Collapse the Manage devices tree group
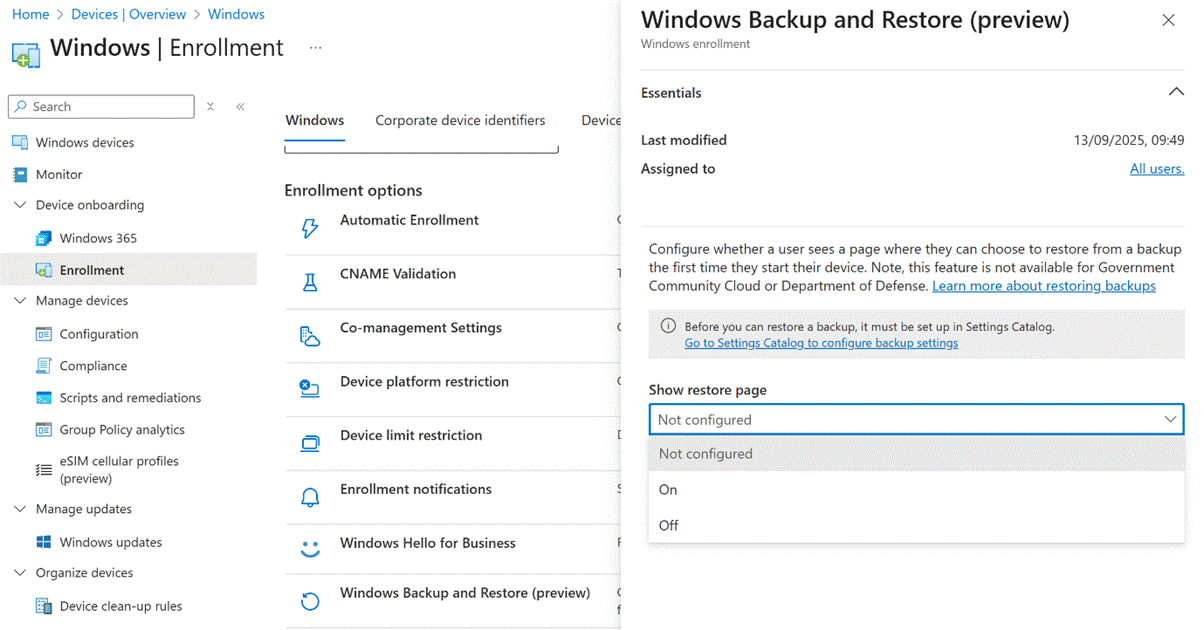Image resolution: width=1204 pixels, height=630 pixels. [20, 301]
